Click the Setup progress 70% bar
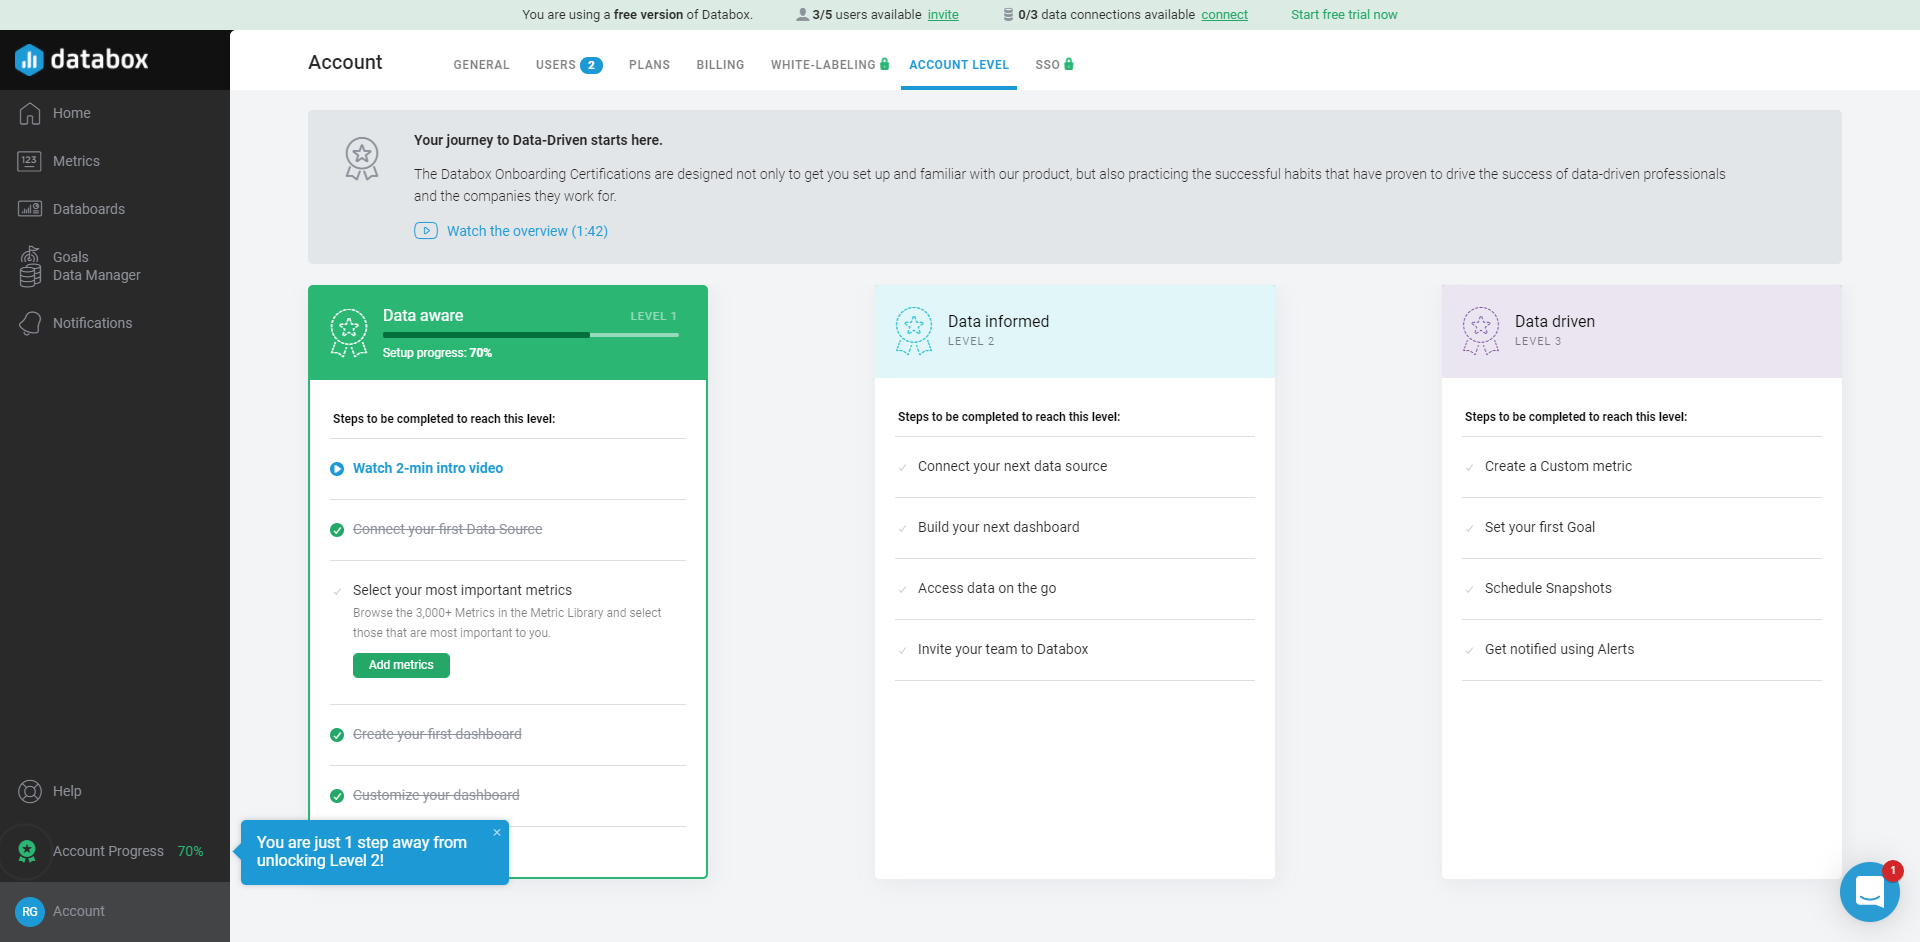The height and width of the screenshot is (942, 1920). pyautogui.click(x=530, y=335)
